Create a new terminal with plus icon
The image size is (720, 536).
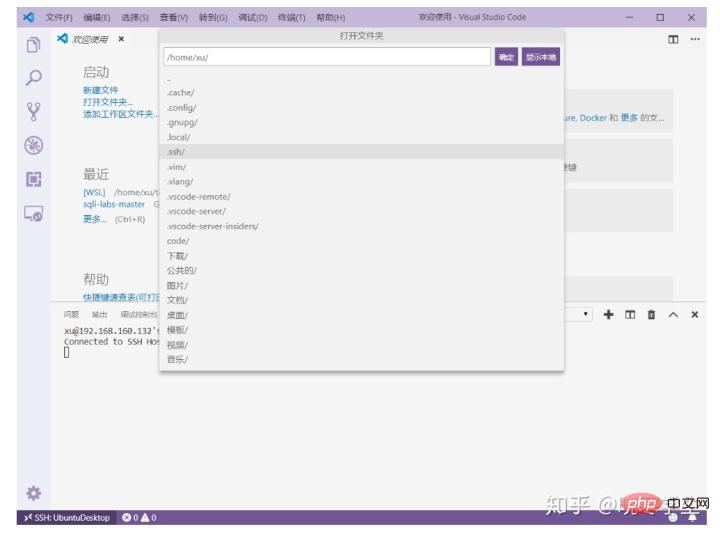(608, 315)
